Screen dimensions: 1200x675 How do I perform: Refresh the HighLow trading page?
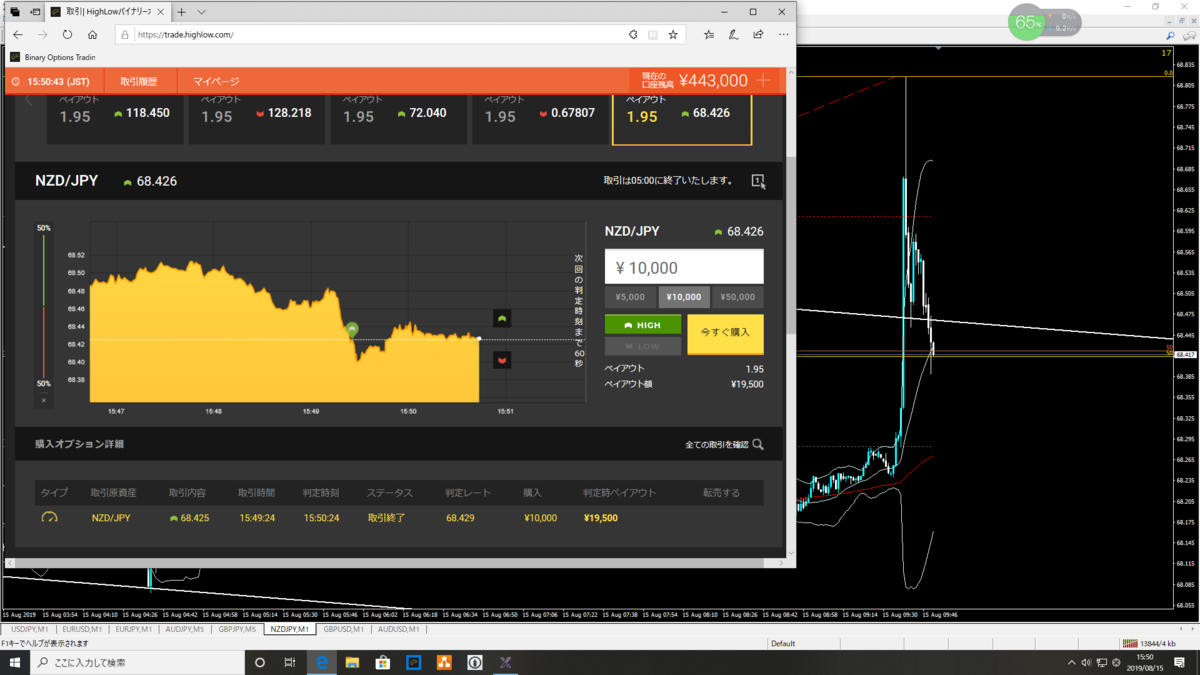click(67, 34)
